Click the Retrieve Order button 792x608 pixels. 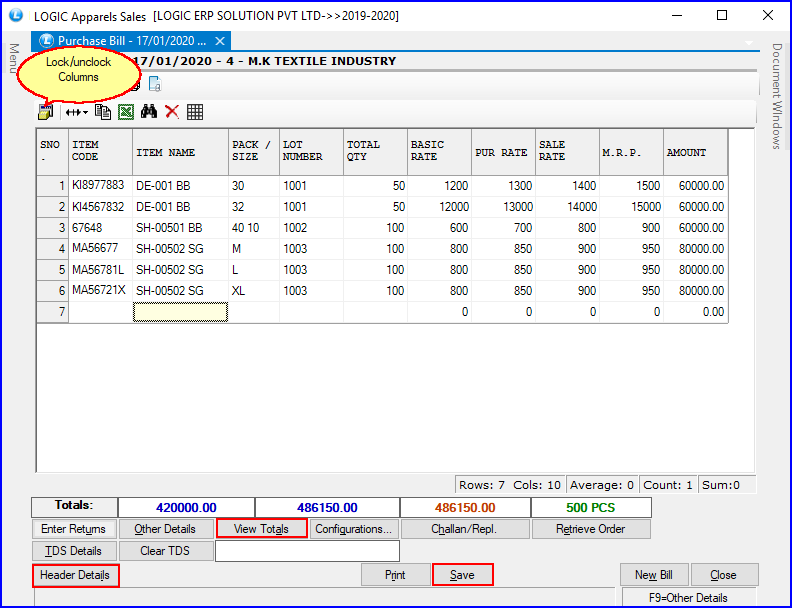click(590, 529)
